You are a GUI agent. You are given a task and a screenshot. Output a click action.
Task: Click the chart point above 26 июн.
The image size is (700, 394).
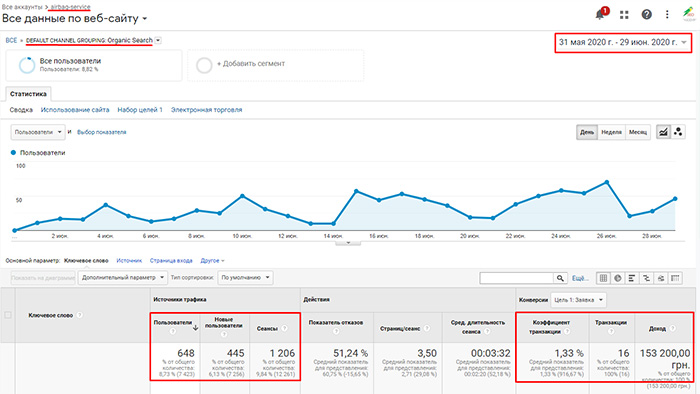tap(607, 182)
